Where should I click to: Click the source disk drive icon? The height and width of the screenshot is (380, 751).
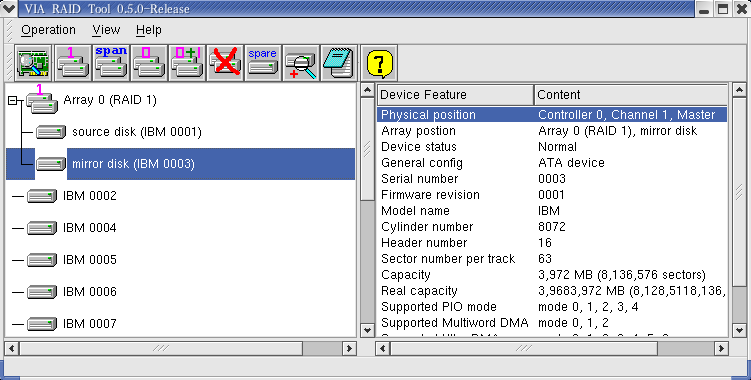tap(51, 132)
